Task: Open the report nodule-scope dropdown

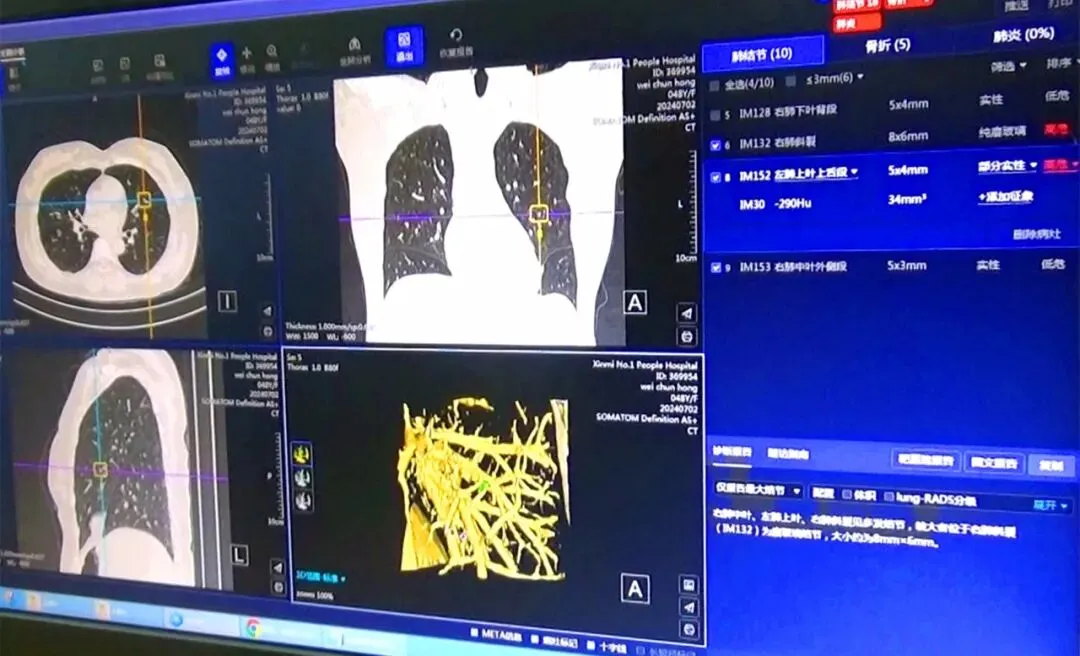Action: point(758,489)
